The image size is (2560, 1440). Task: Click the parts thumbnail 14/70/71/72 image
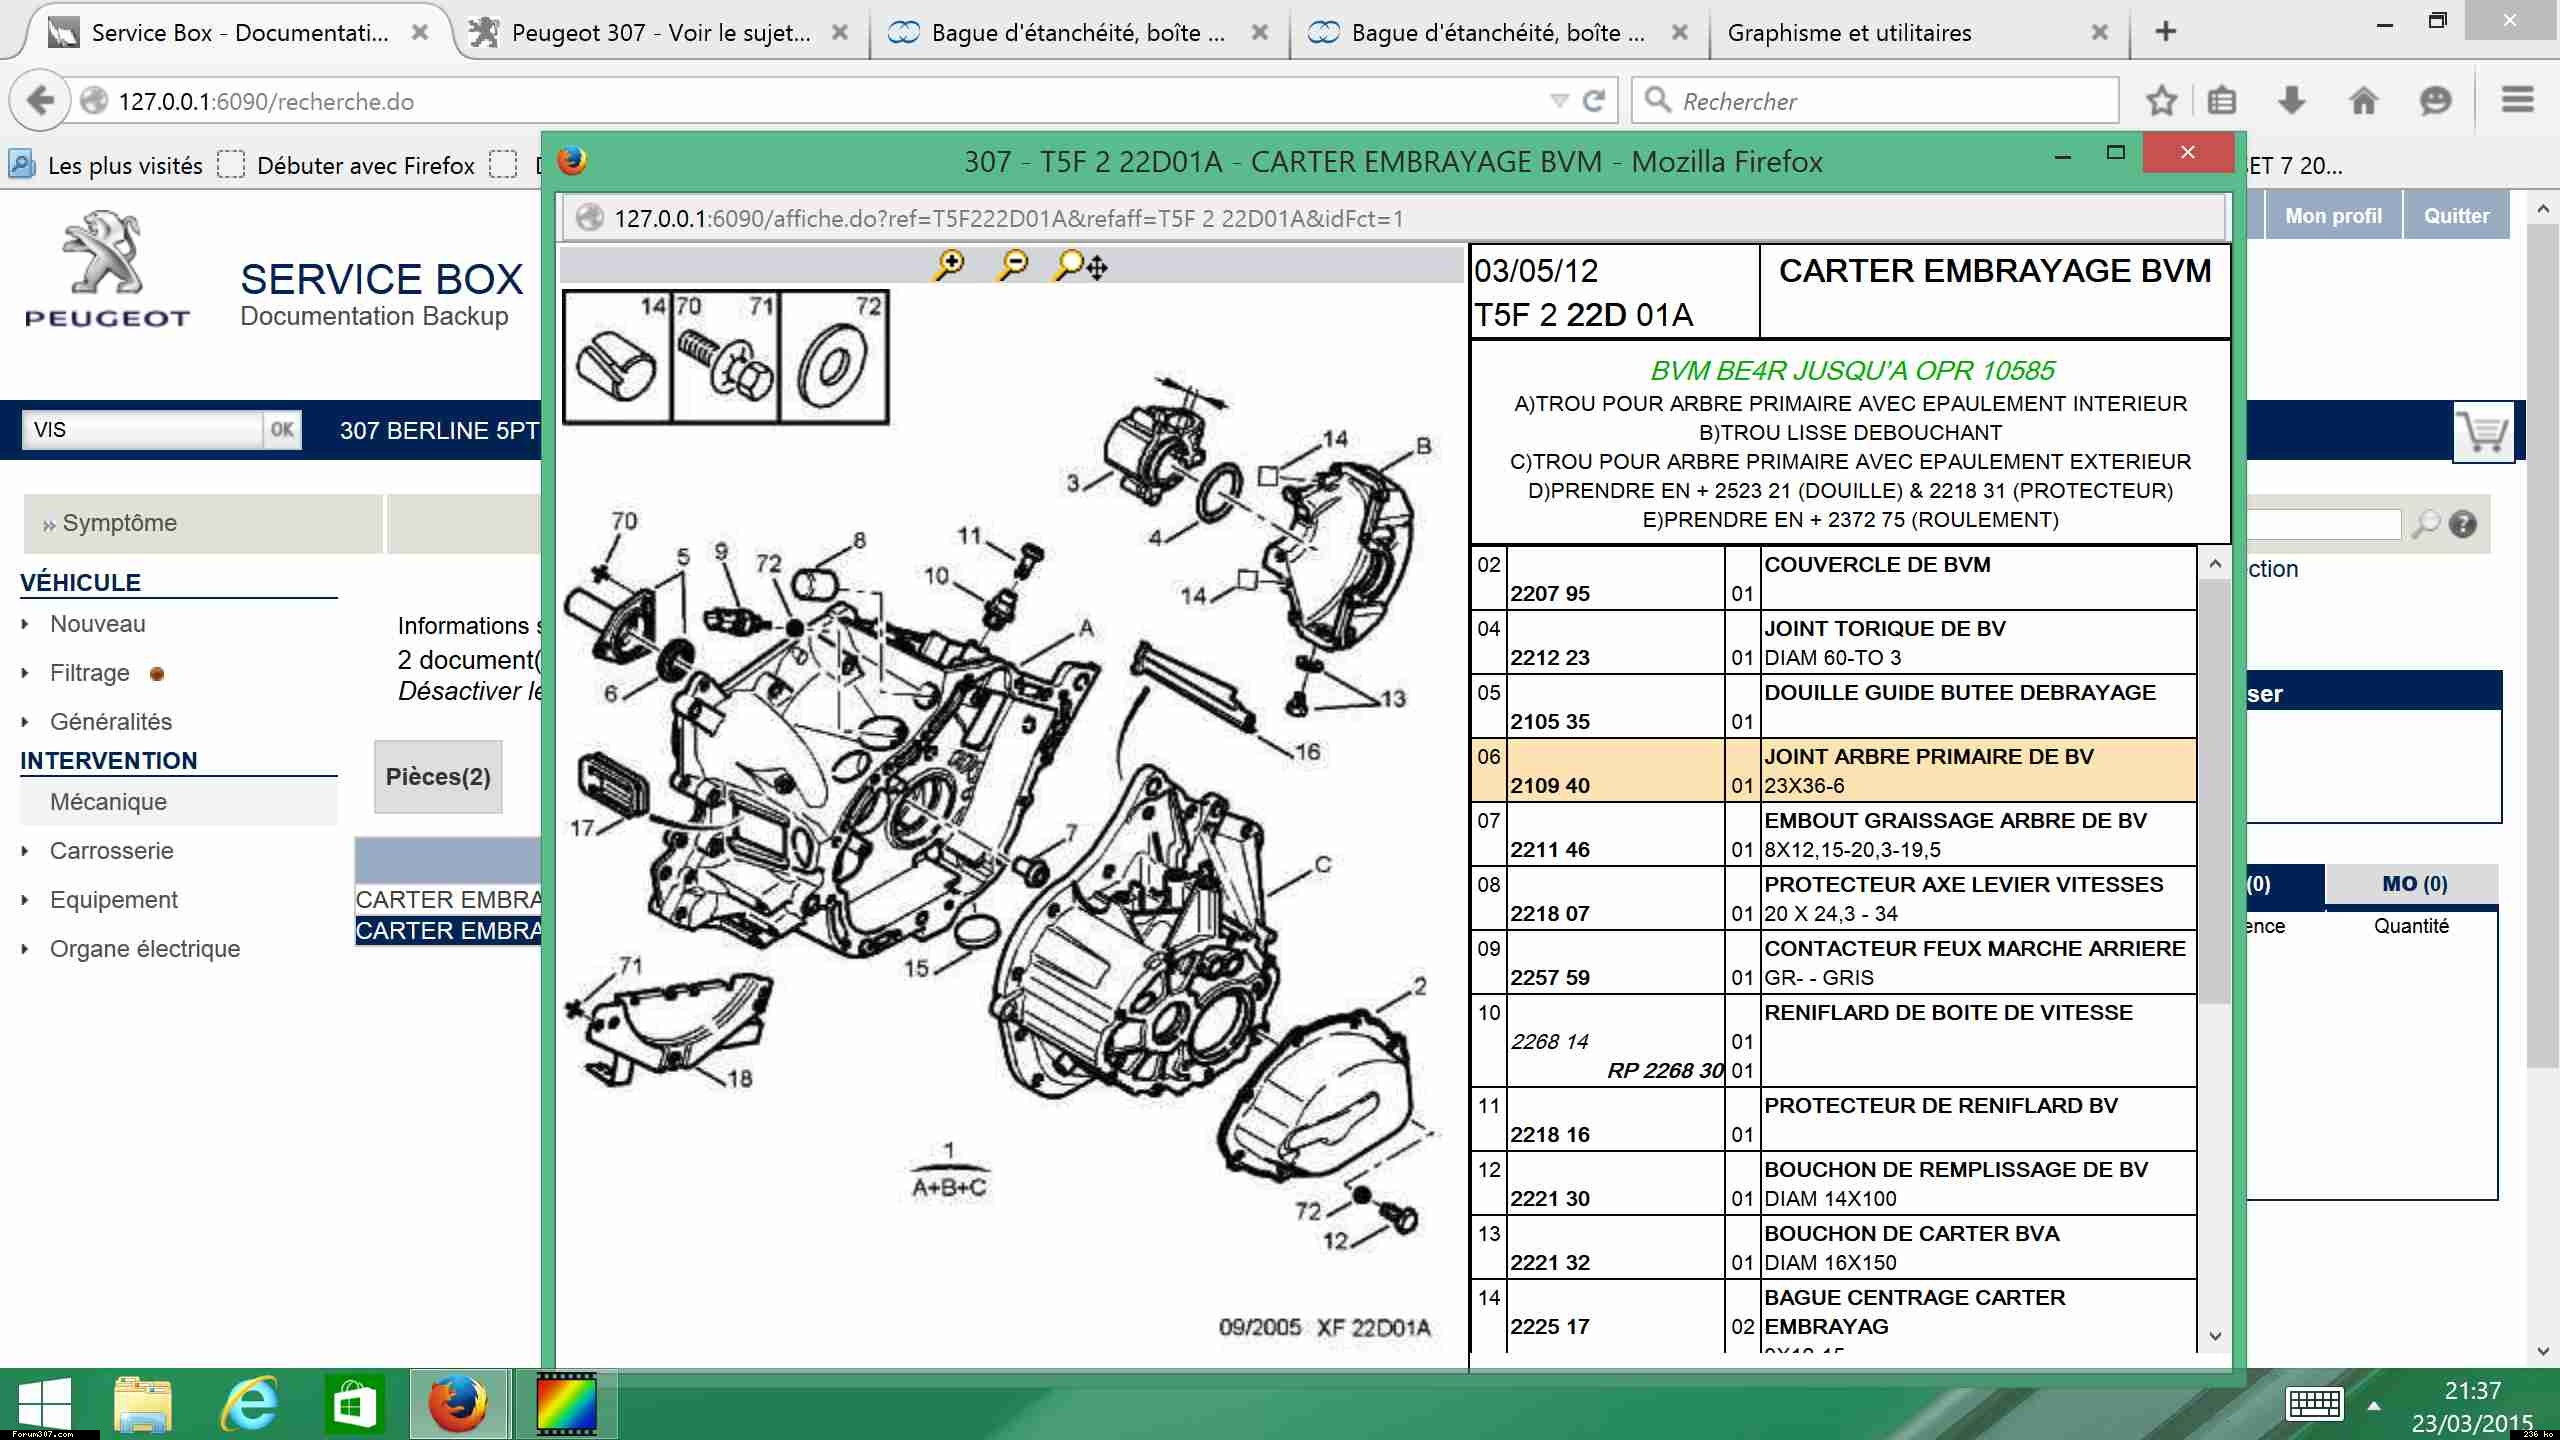click(726, 358)
